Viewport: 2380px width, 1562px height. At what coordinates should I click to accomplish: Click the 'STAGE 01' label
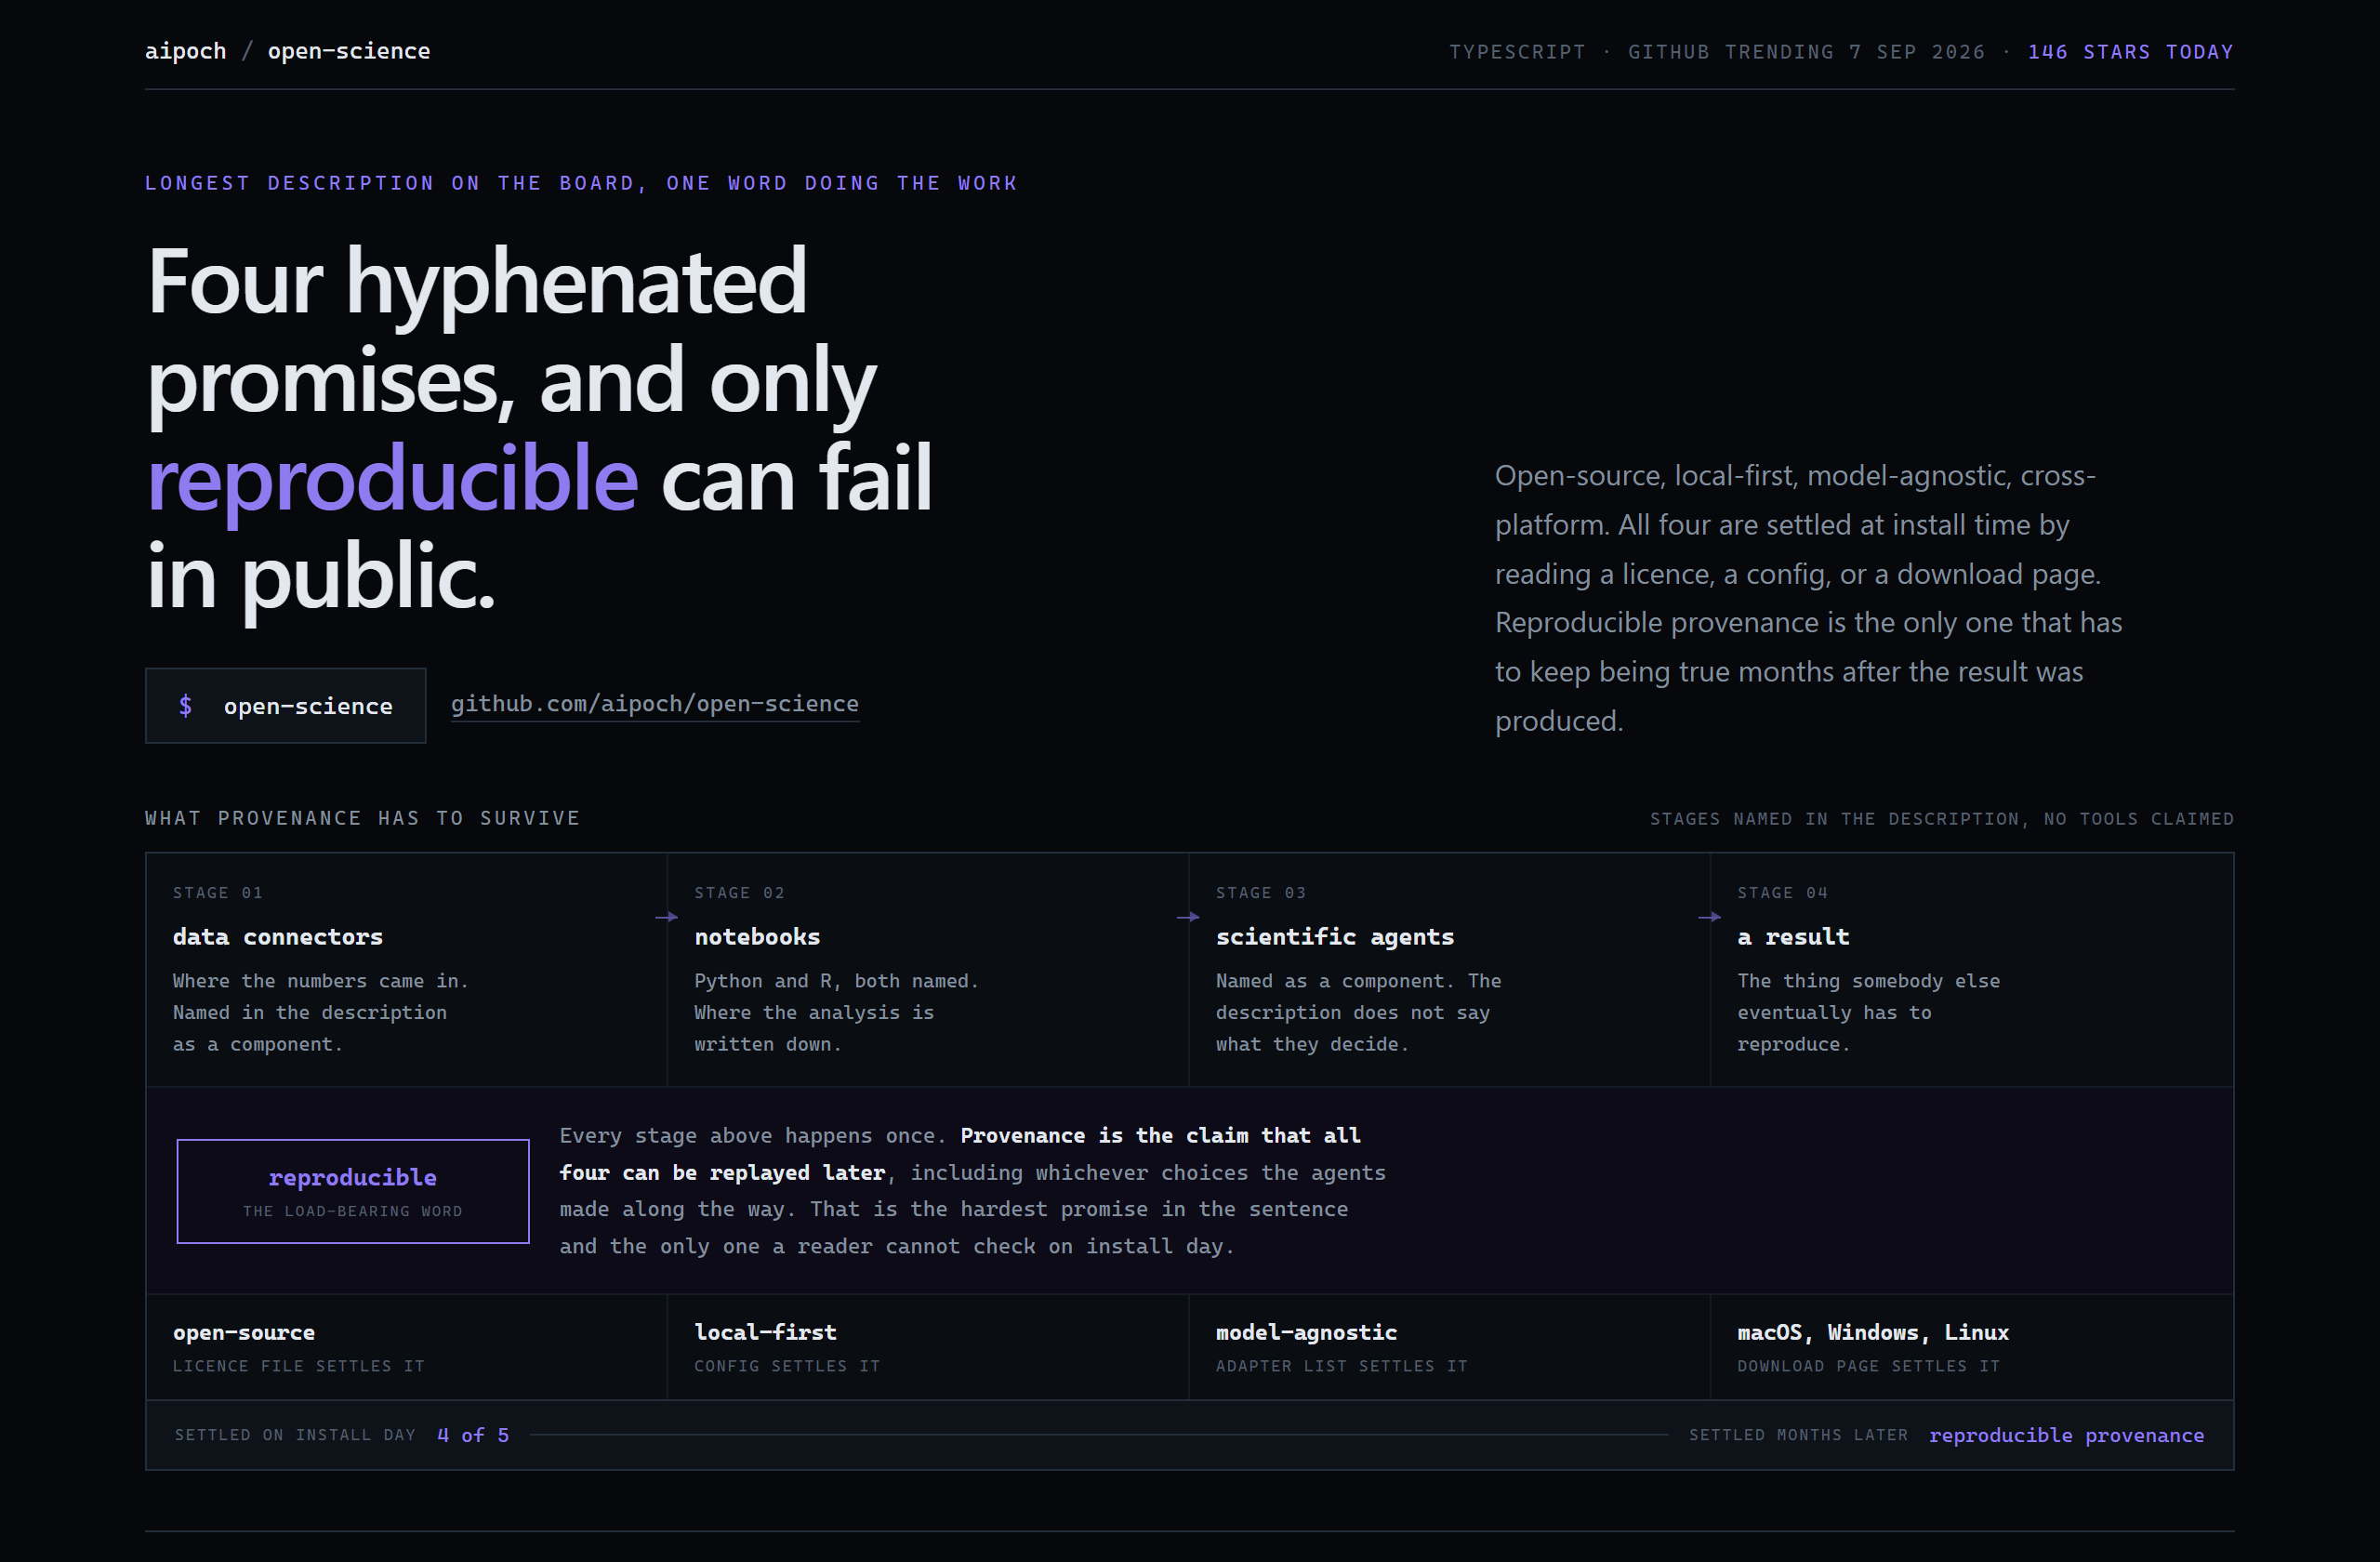(x=218, y=893)
